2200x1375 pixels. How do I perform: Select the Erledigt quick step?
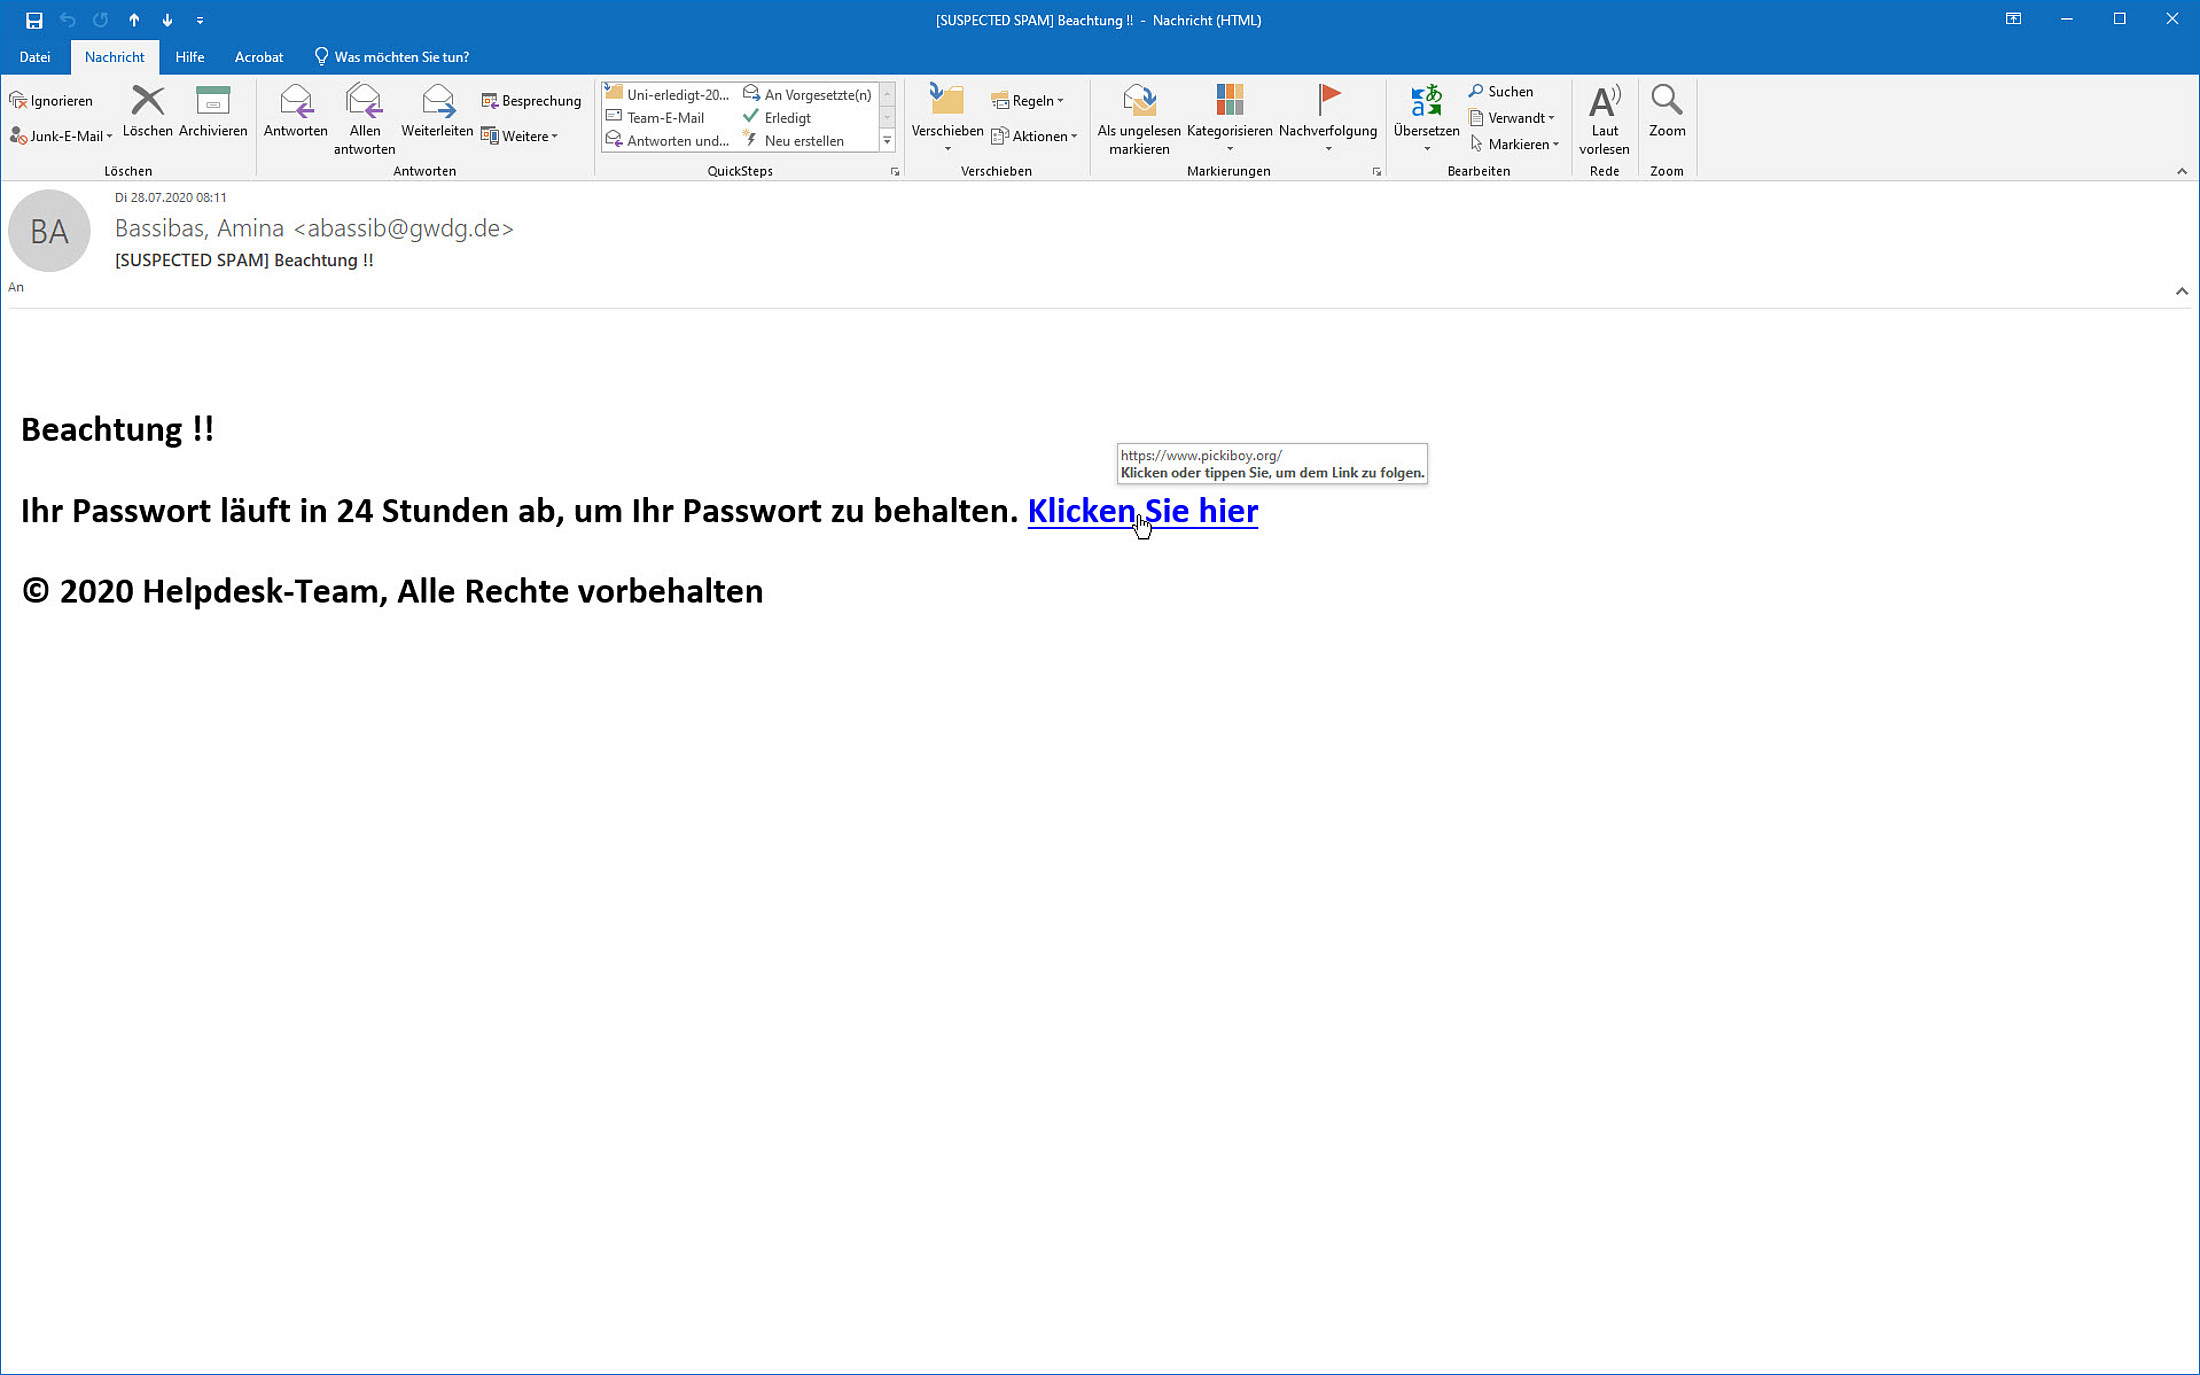(787, 118)
